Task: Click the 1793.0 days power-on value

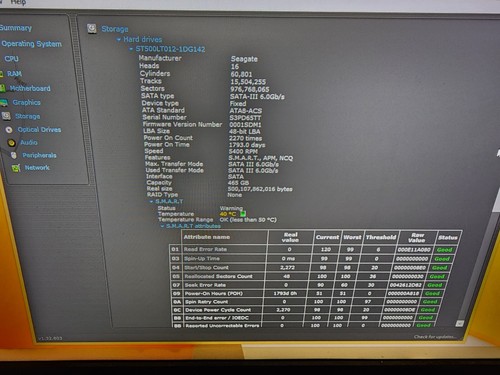Action: [247, 145]
